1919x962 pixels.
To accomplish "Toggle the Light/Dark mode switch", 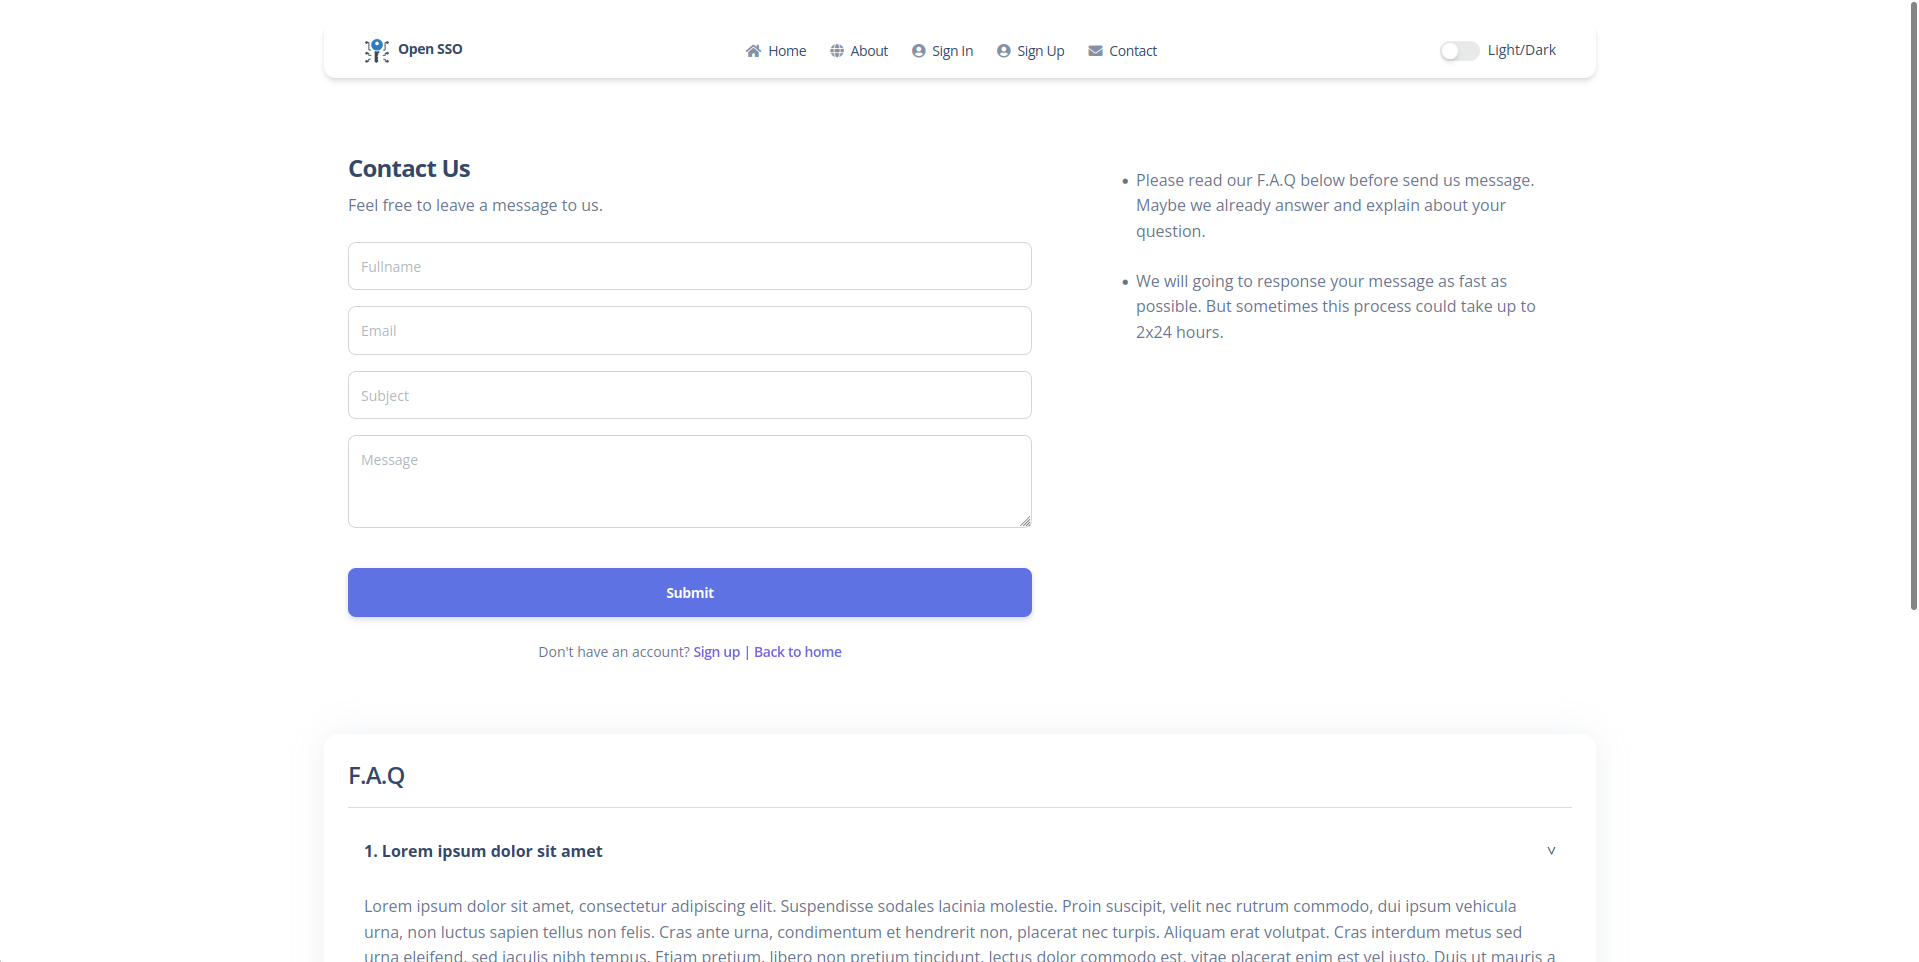I will pos(1459,51).
